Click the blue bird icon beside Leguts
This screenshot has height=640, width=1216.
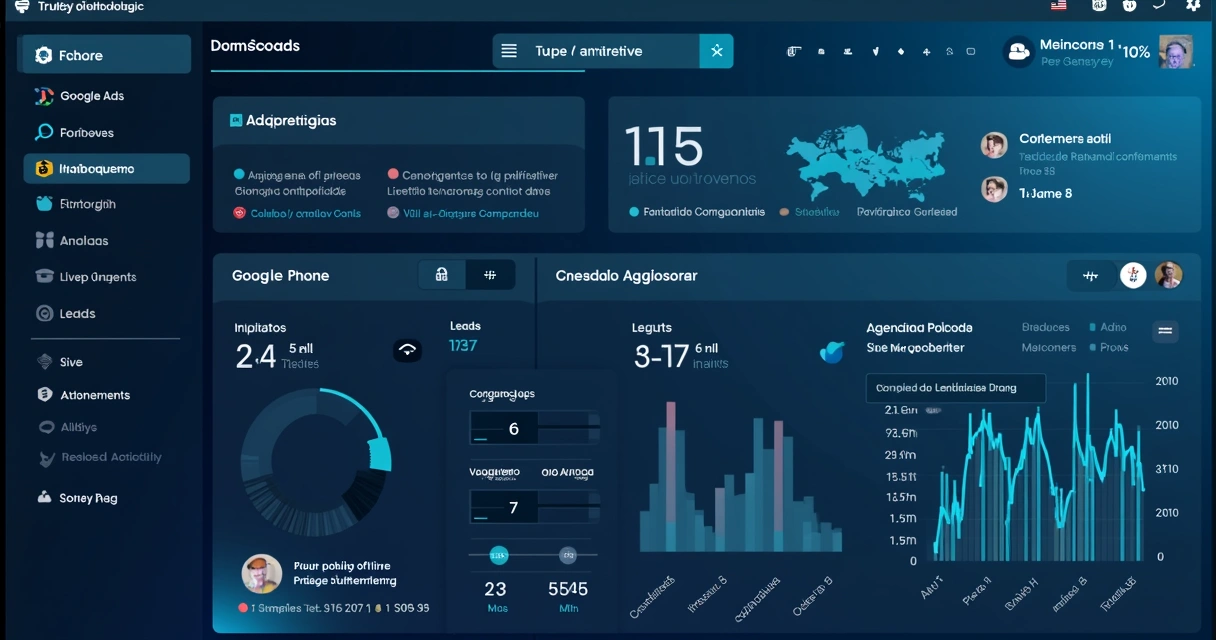click(x=831, y=350)
